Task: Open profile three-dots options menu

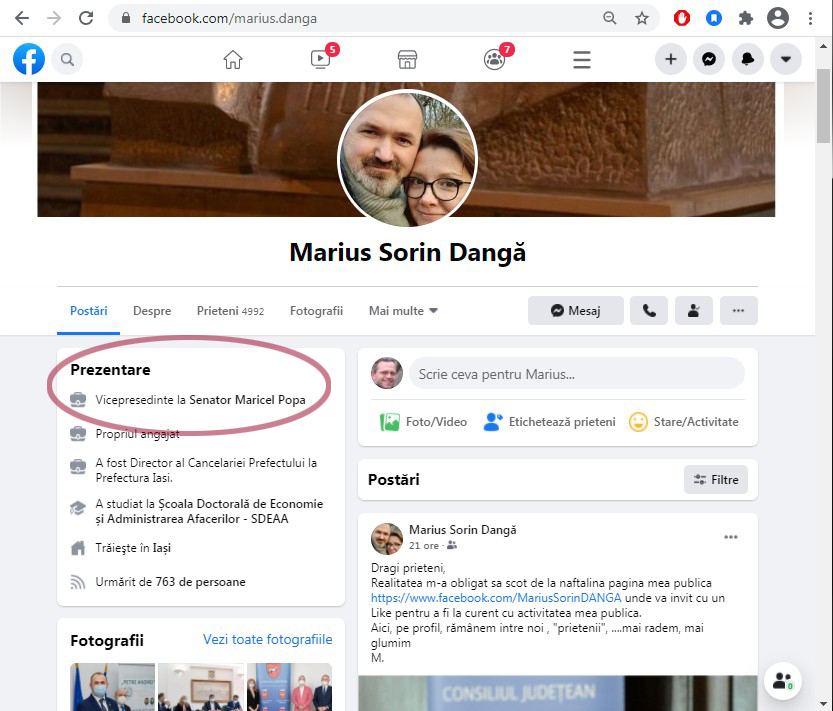Action: (x=738, y=311)
